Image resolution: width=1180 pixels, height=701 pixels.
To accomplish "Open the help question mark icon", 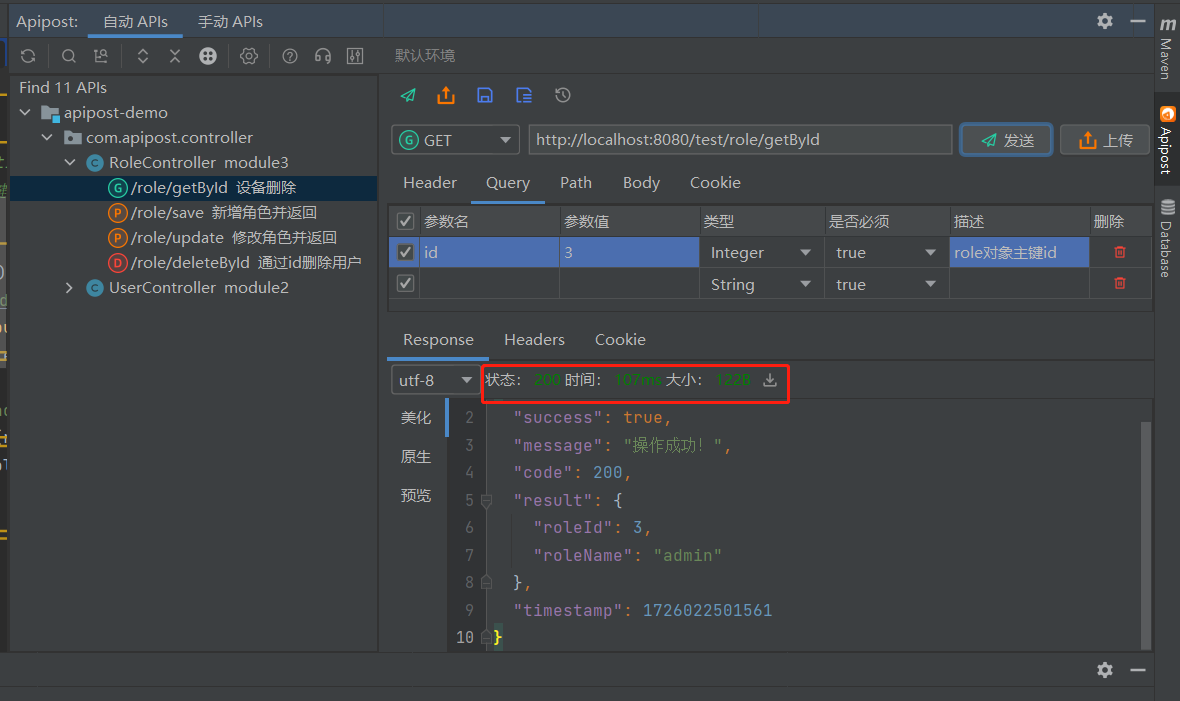I will [x=290, y=56].
